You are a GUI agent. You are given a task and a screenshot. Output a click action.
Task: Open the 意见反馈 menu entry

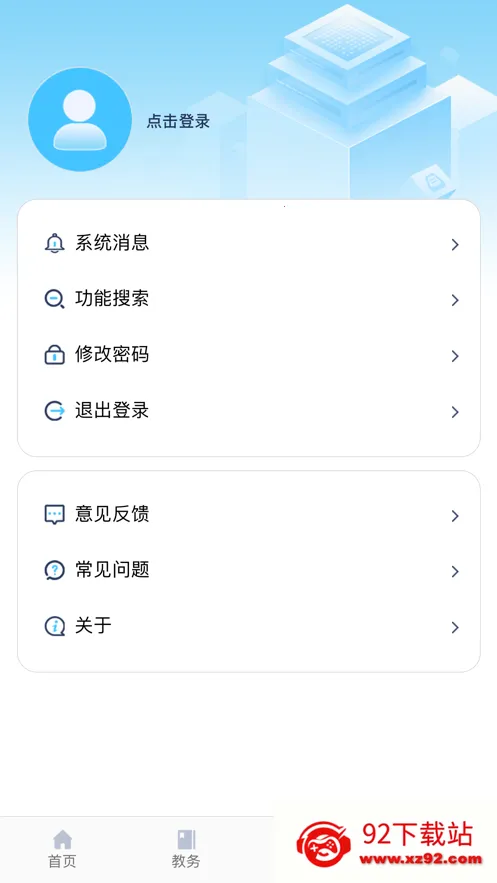click(249, 515)
